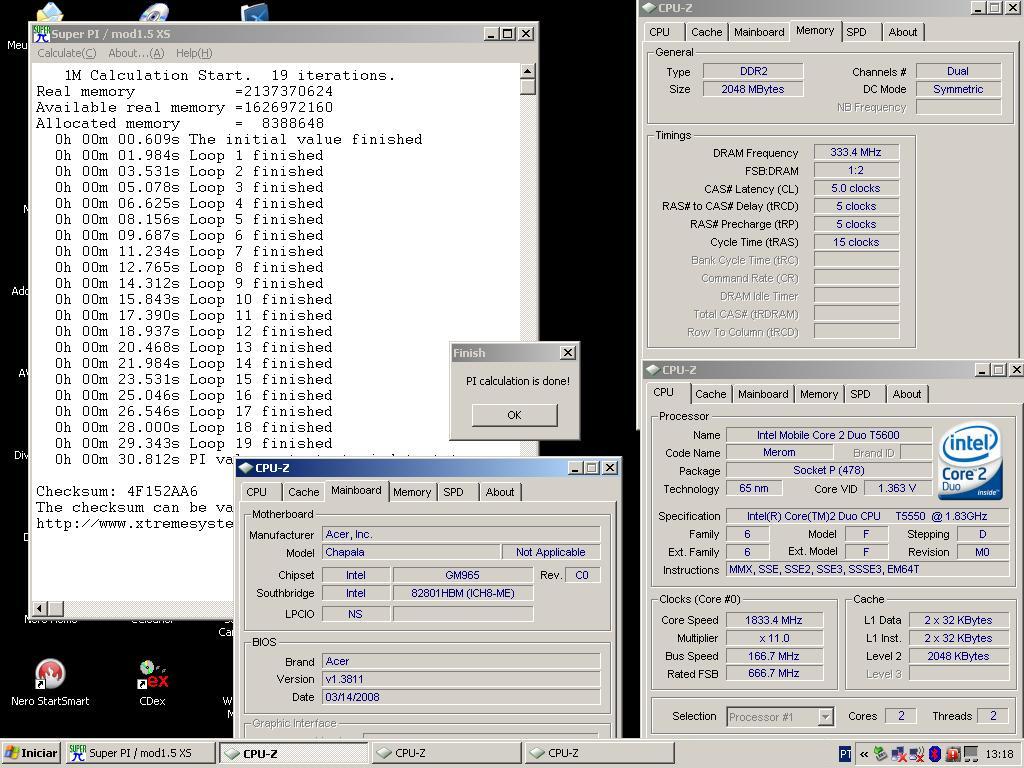Switch to the CPU tab in the Mainboard CPU-Z window
This screenshot has height=768, width=1024.
tap(257, 492)
